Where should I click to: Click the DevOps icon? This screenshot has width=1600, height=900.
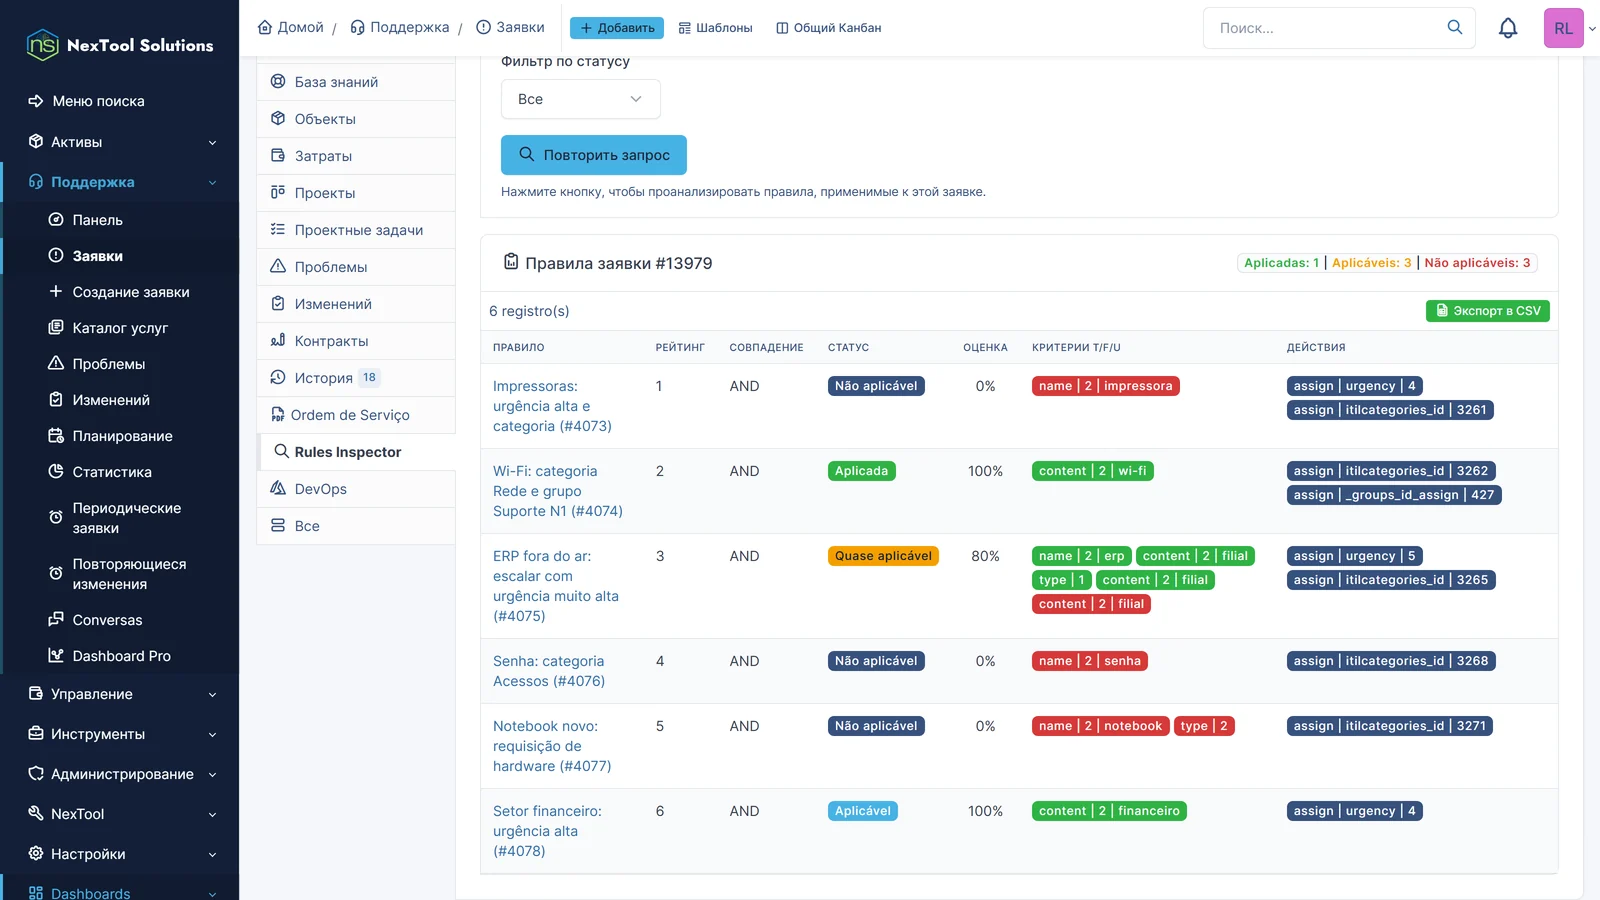pyautogui.click(x=278, y=489)
